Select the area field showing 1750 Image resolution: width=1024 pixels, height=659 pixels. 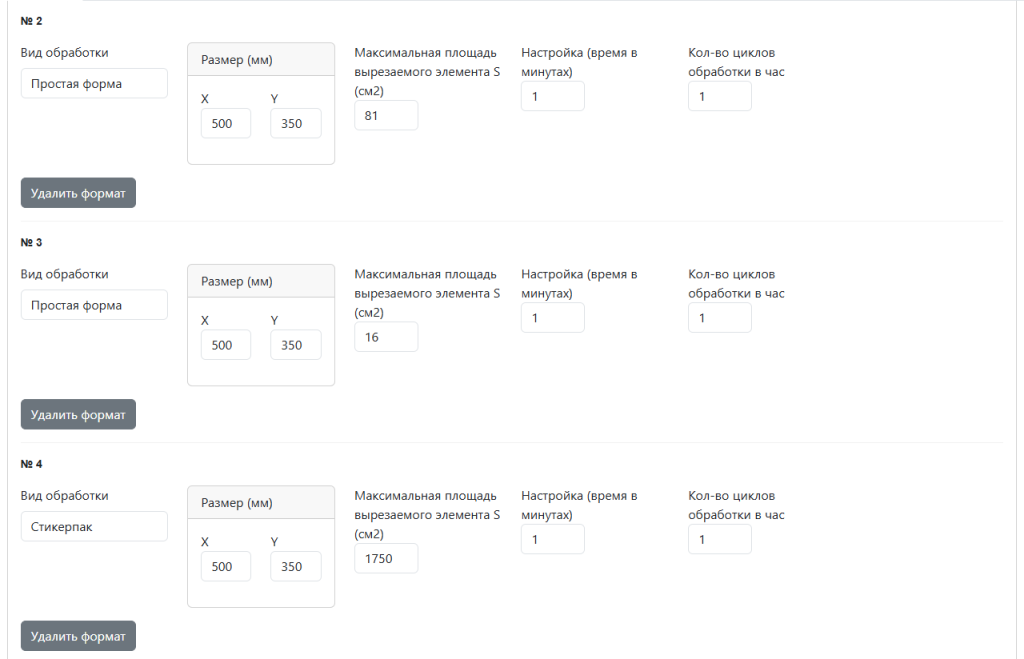pos(386,558)
